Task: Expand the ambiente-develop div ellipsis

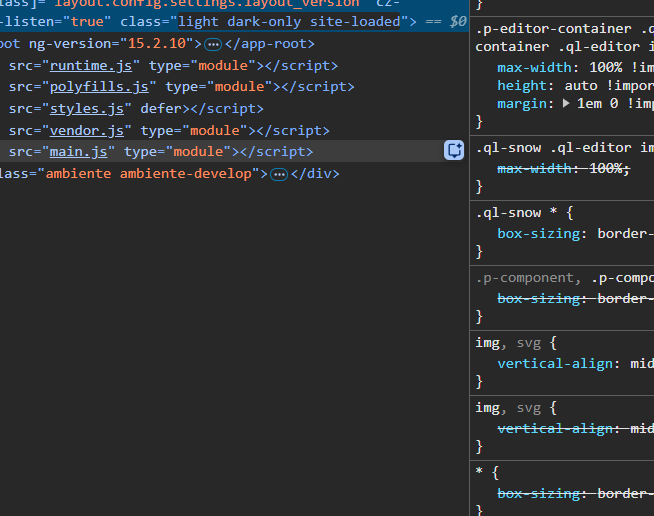Action: pyautogui.click(x=279, y=174)
